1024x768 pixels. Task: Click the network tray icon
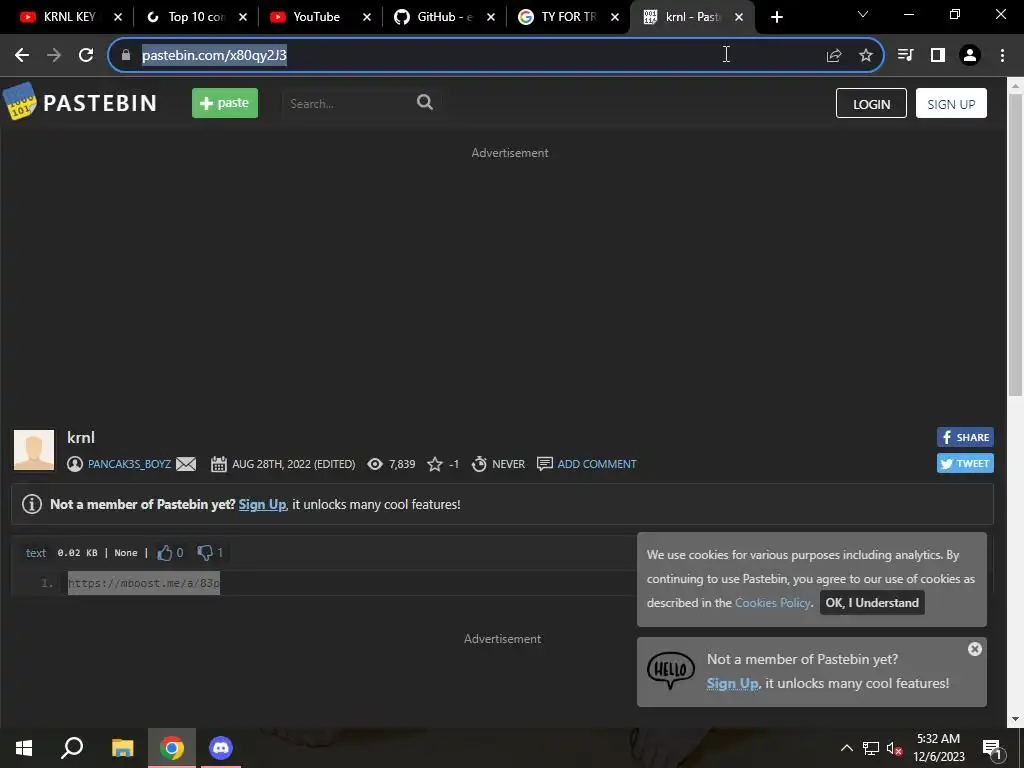click(871, 748)
